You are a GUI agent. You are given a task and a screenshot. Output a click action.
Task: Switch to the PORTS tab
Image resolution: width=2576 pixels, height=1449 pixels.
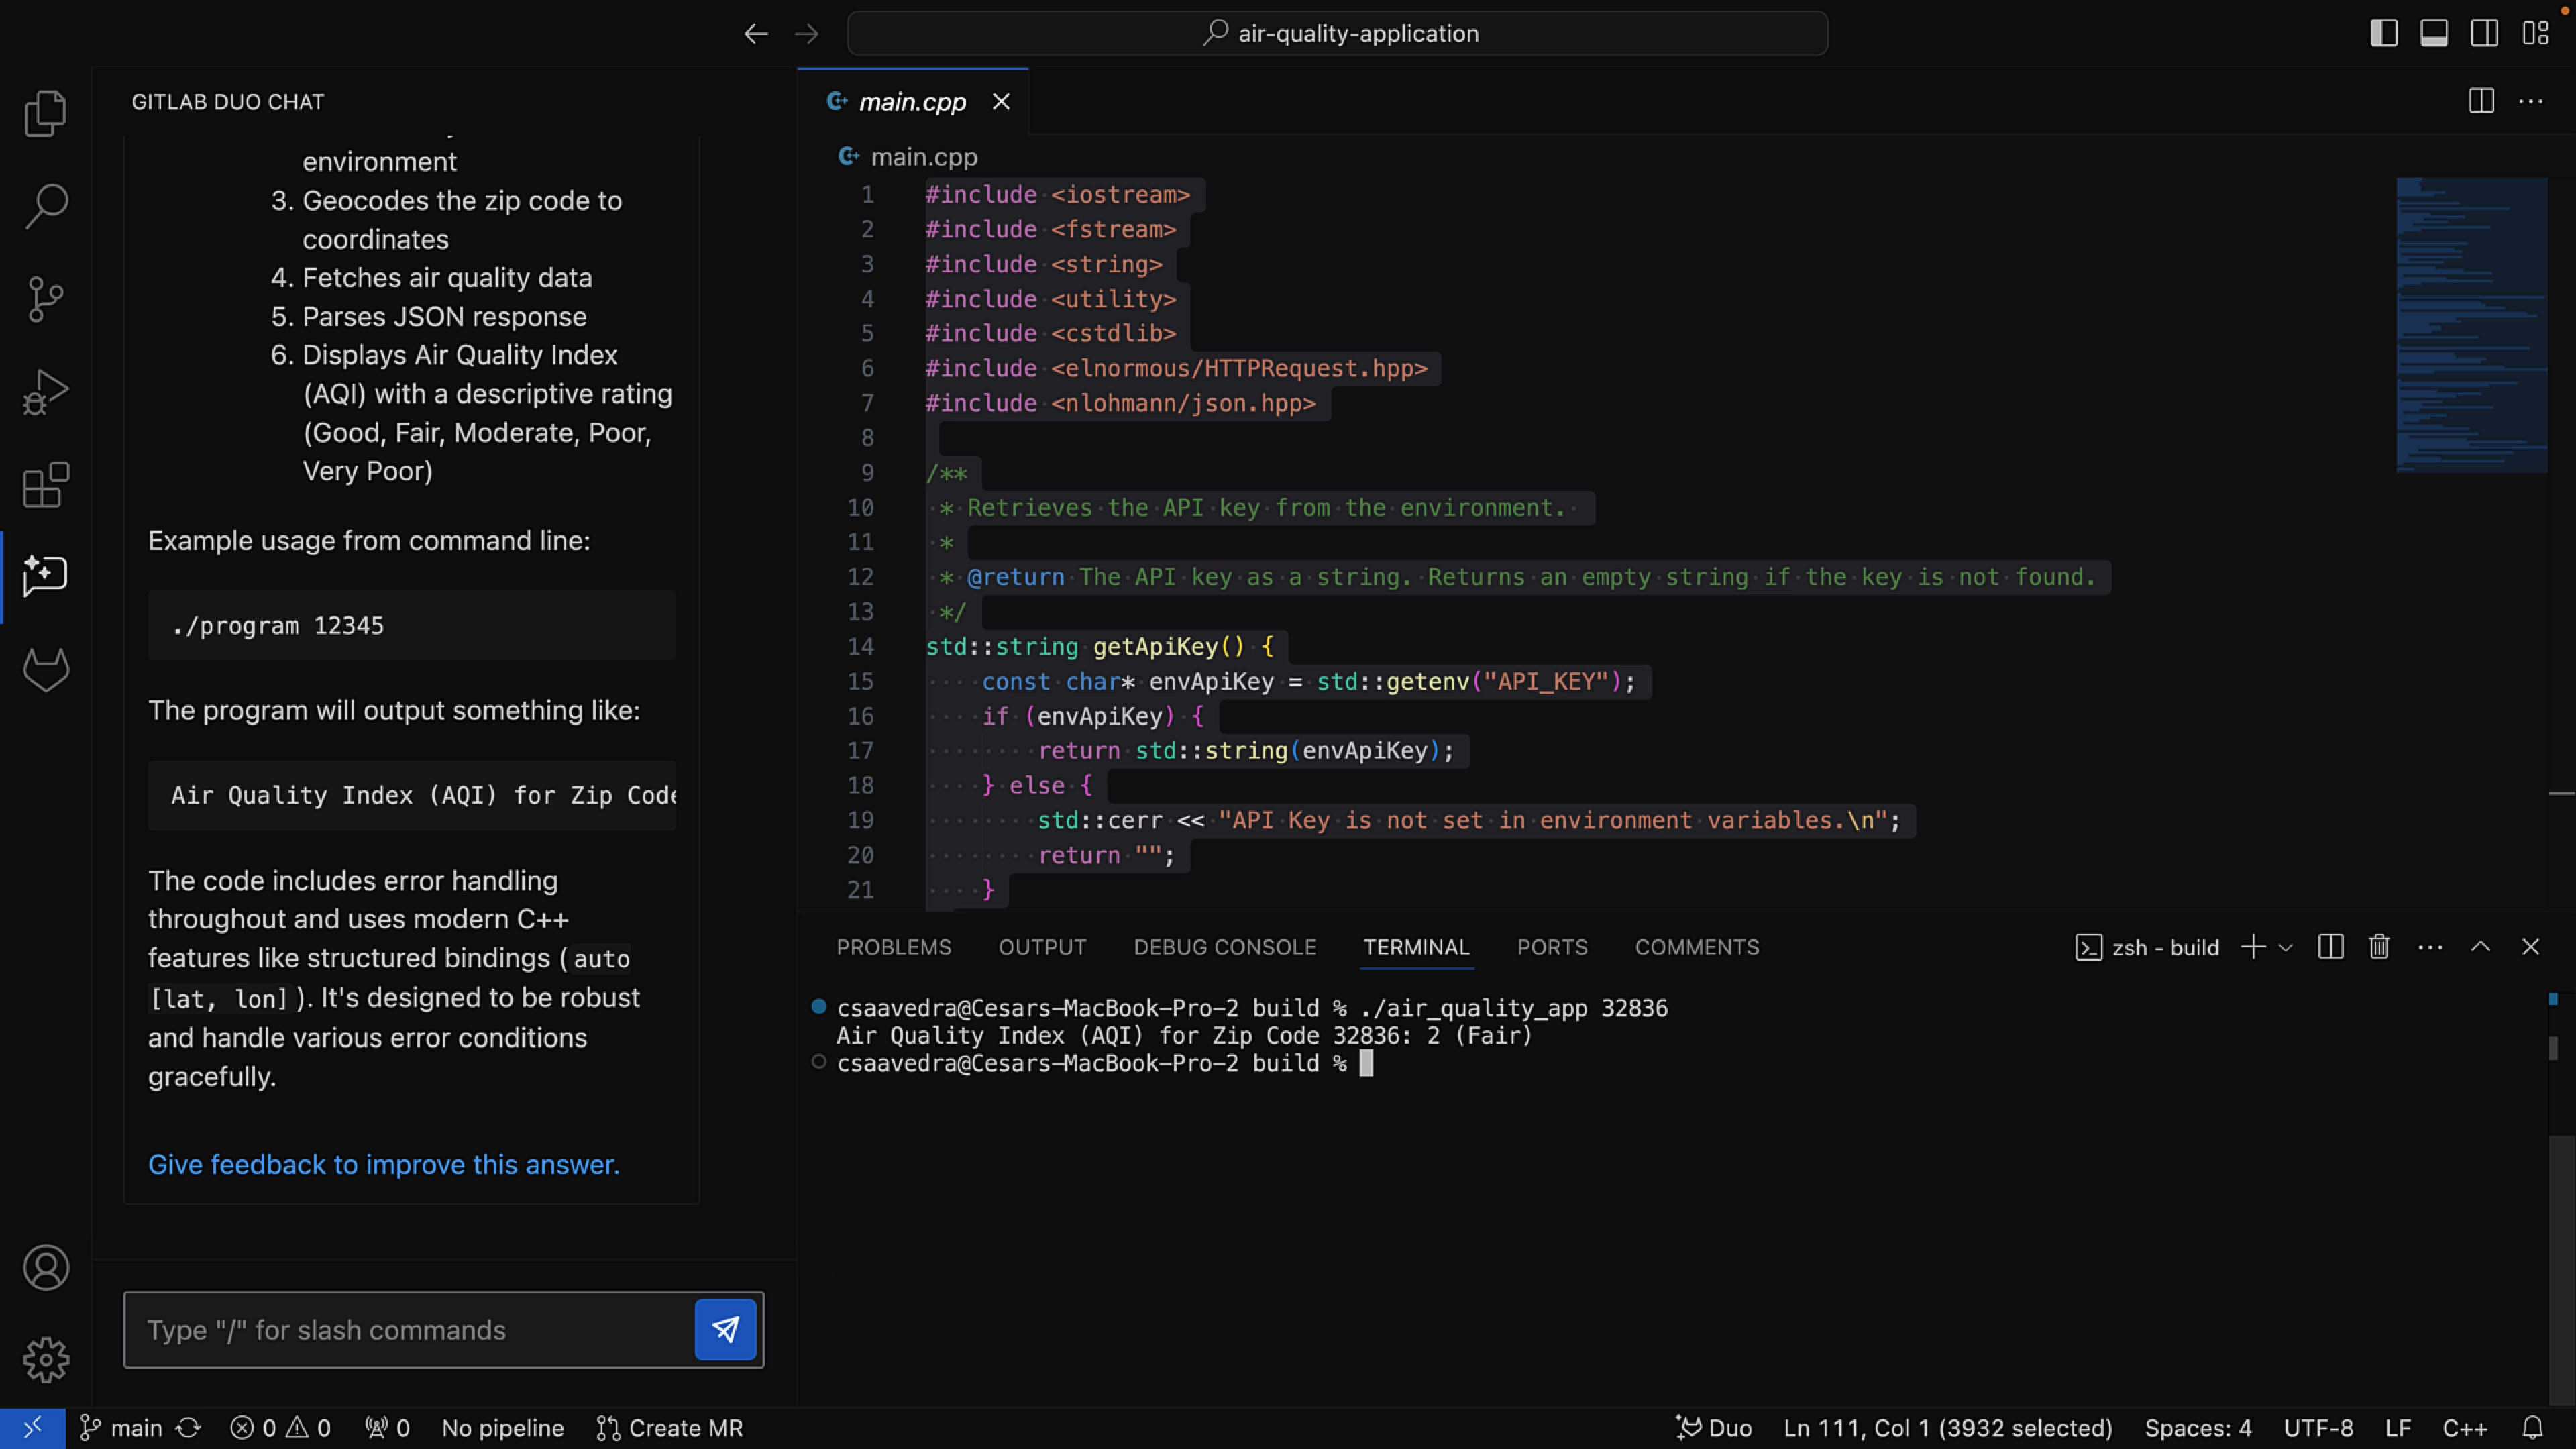tap(1552, 947)
